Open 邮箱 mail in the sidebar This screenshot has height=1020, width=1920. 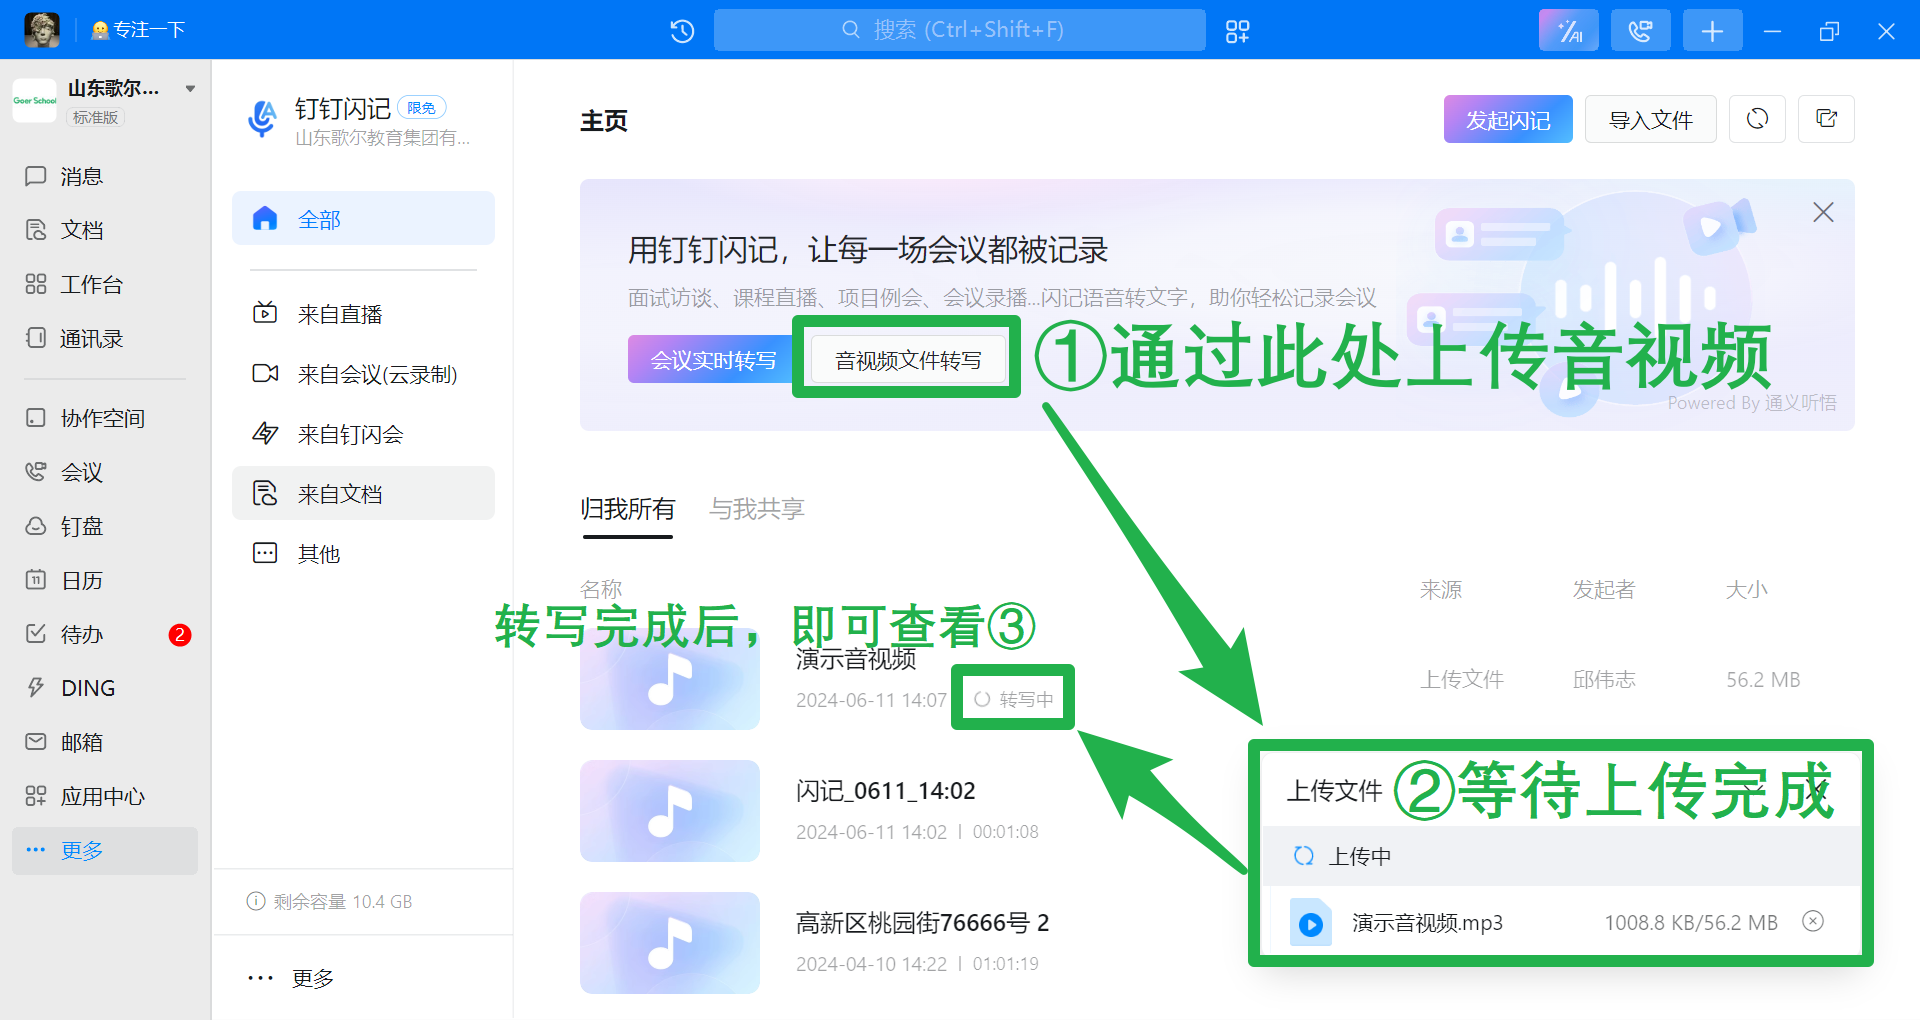(x=105, y=742)
